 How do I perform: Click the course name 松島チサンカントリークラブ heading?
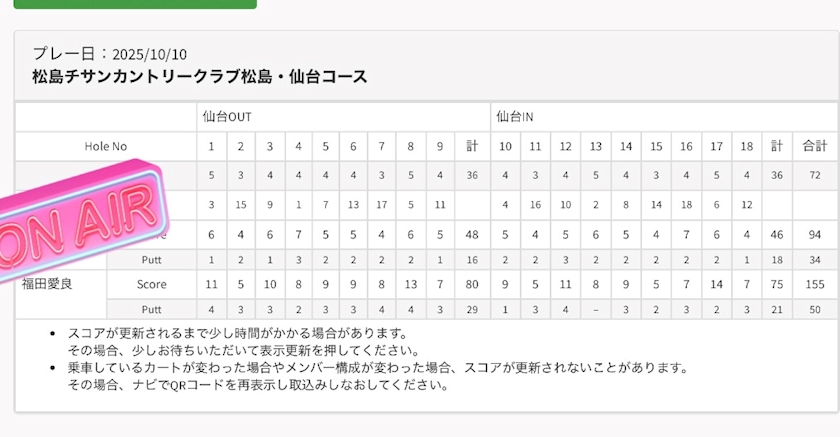(x=199, y=76)
